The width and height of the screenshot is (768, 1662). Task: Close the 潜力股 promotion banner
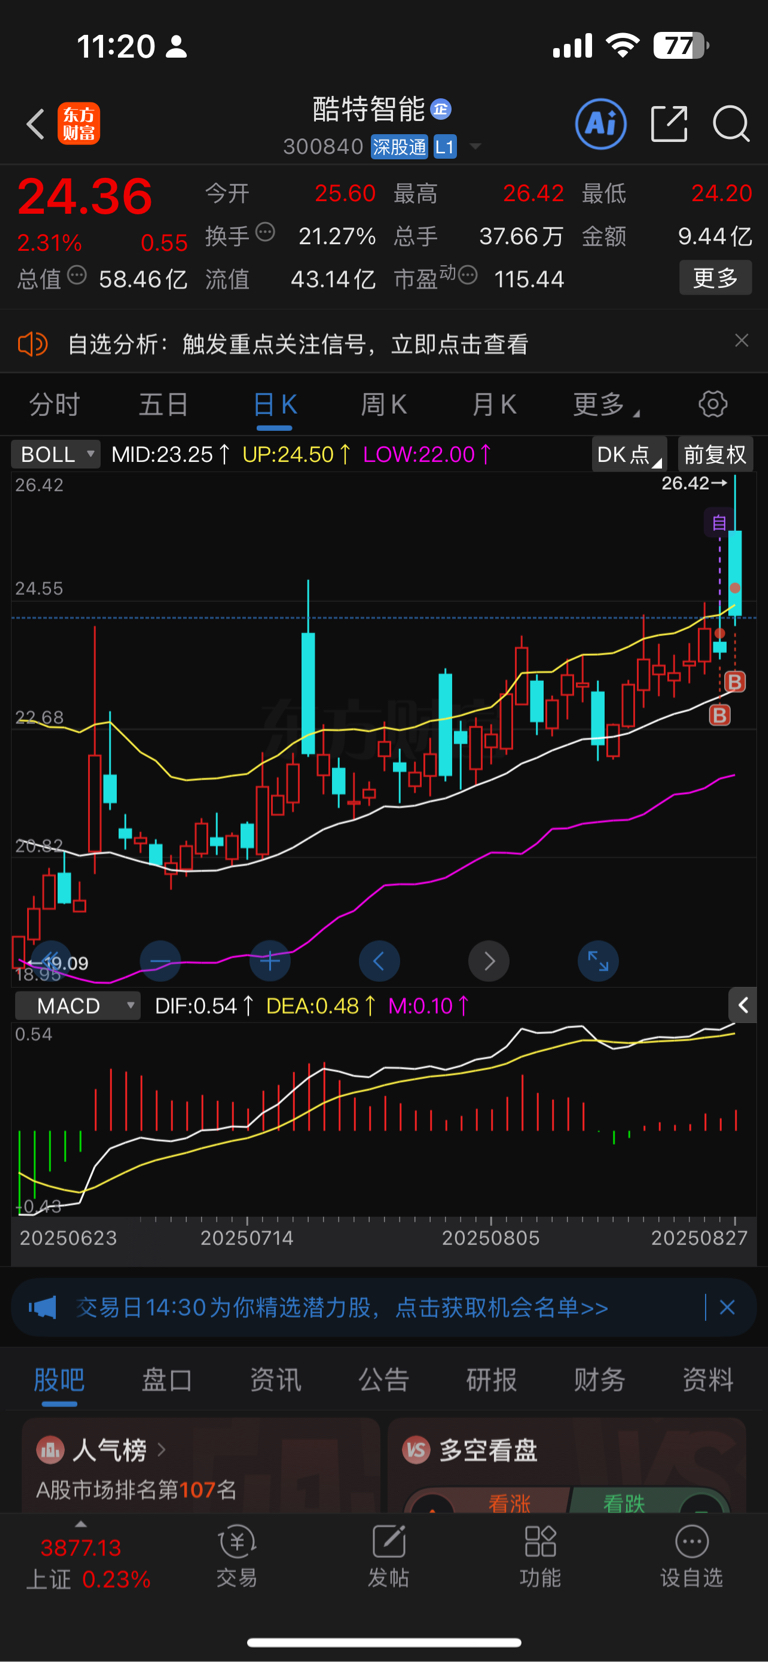point(727,1307)
